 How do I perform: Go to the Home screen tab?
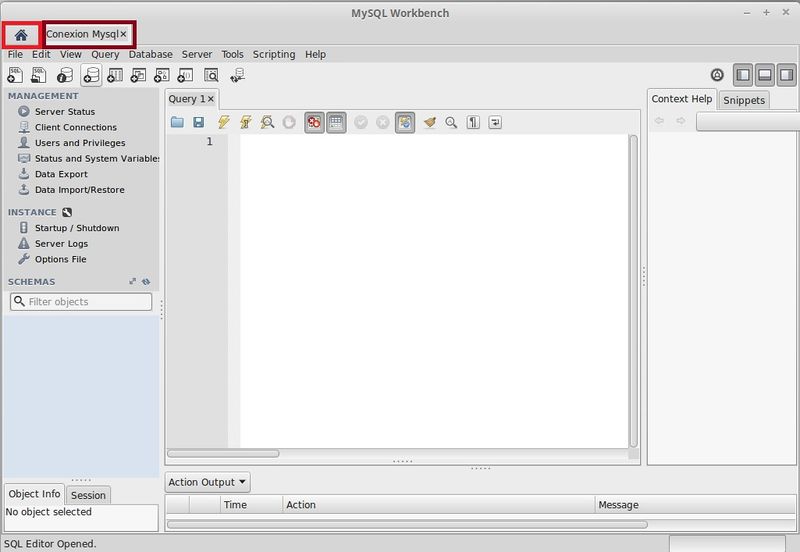21,35
